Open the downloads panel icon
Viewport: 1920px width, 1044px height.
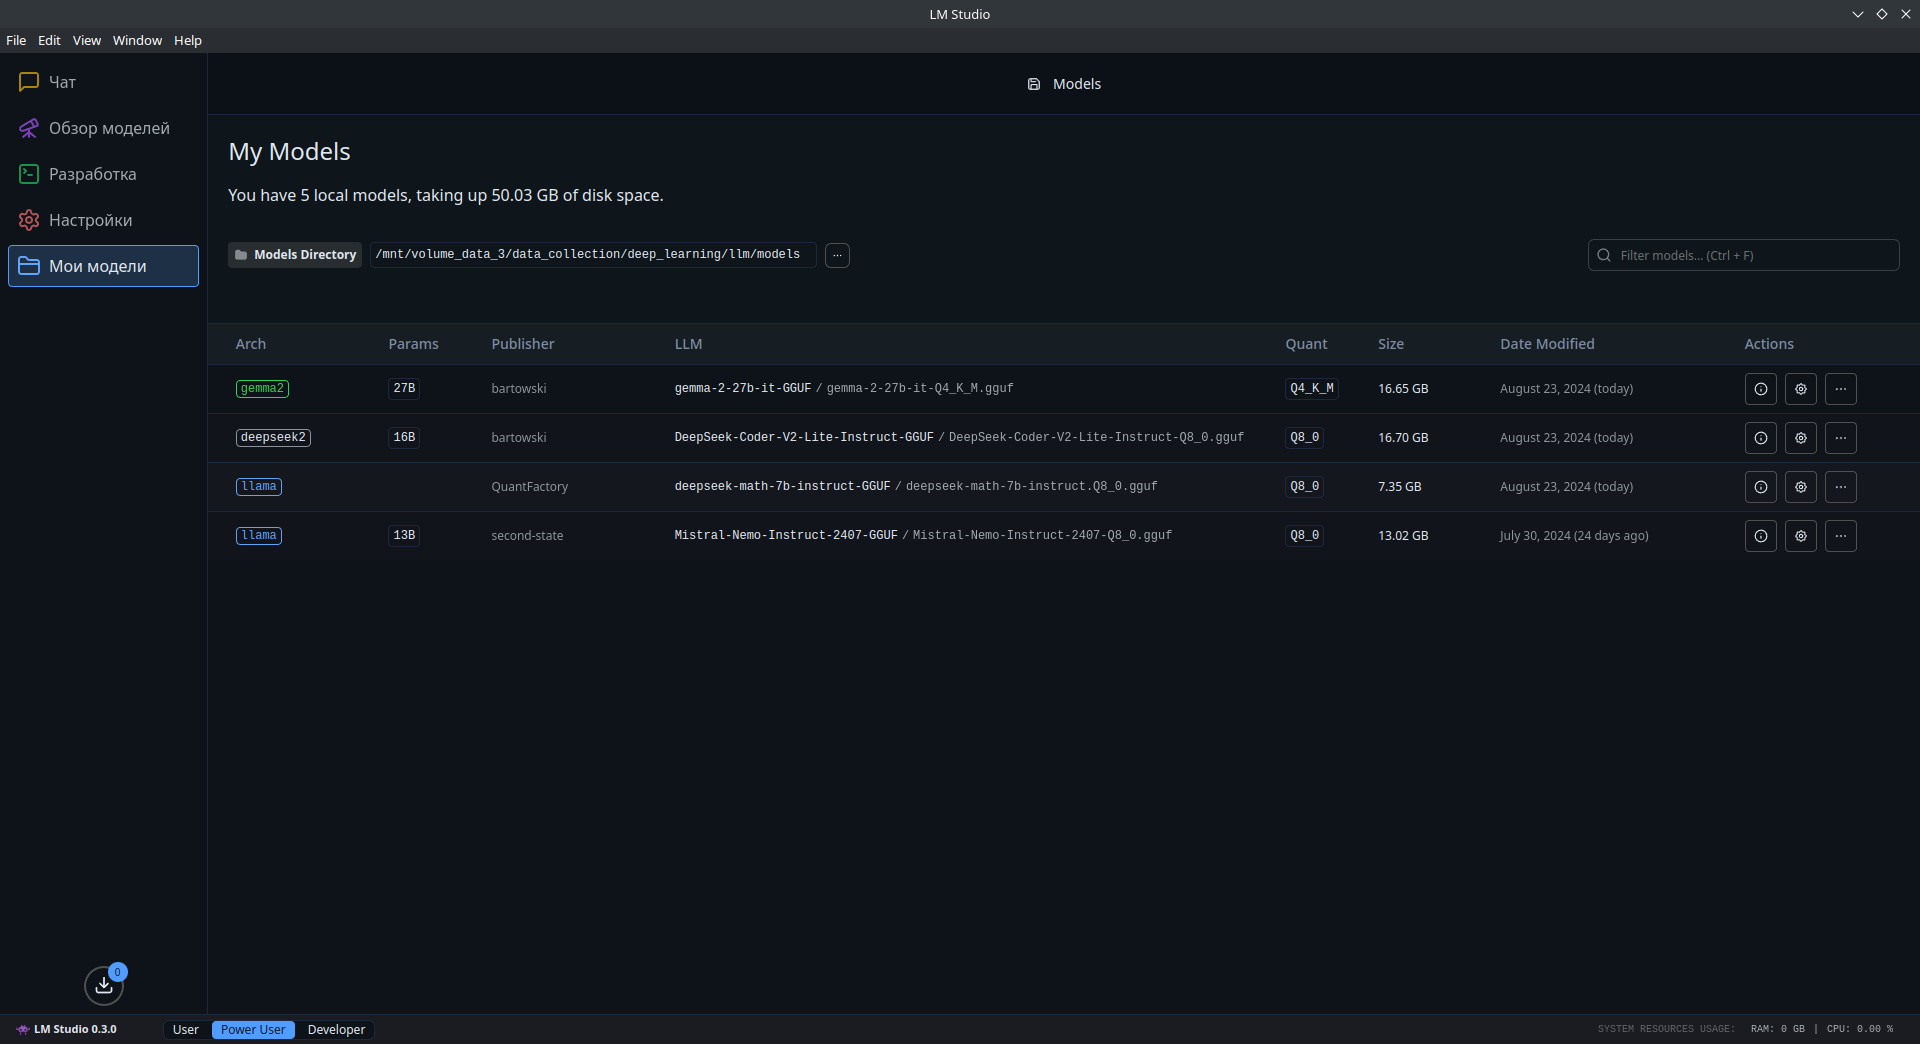[104, 985]
